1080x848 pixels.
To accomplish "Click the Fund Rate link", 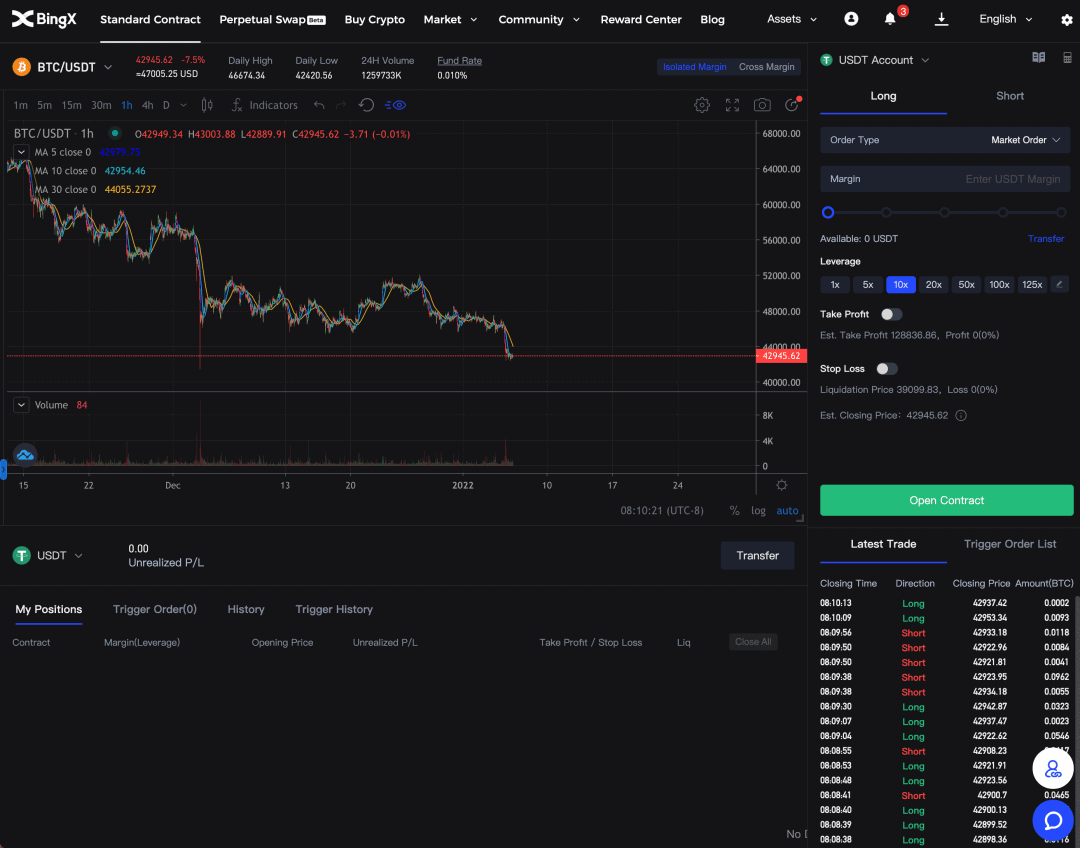I will [459, 61].
